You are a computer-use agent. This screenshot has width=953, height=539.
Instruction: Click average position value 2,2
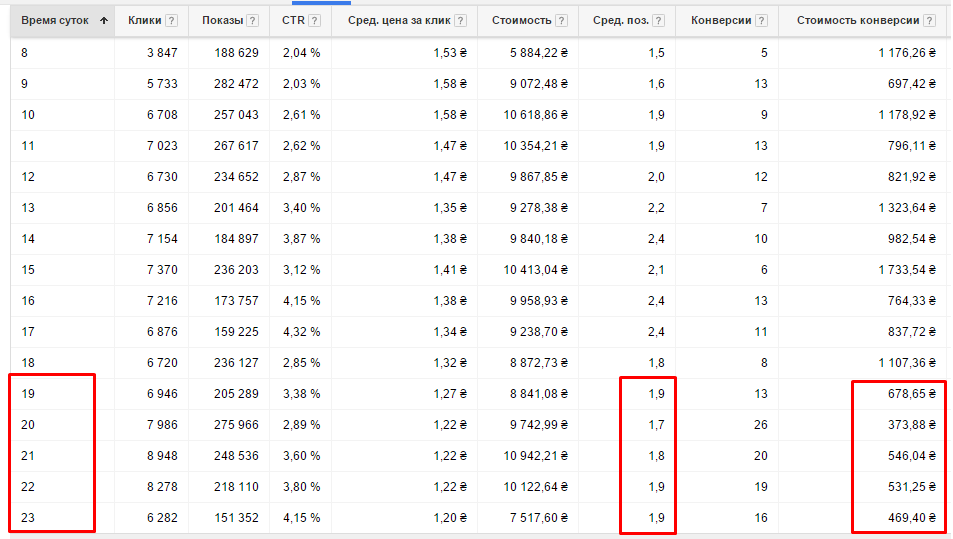click(656, 208)
